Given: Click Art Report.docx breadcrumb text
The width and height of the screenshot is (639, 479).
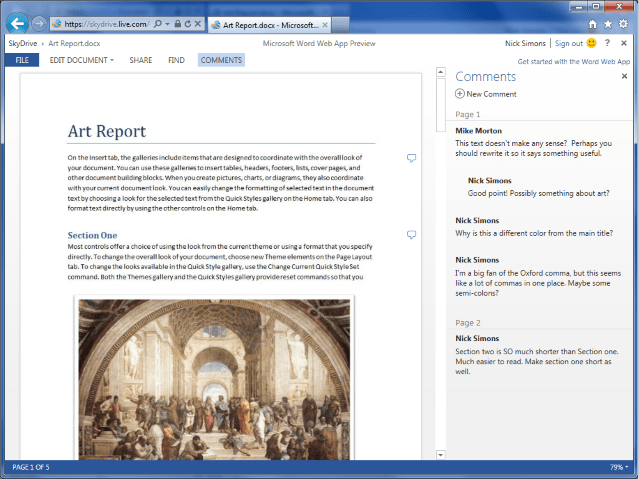Looking at the screenshot, I should (74, 43).
